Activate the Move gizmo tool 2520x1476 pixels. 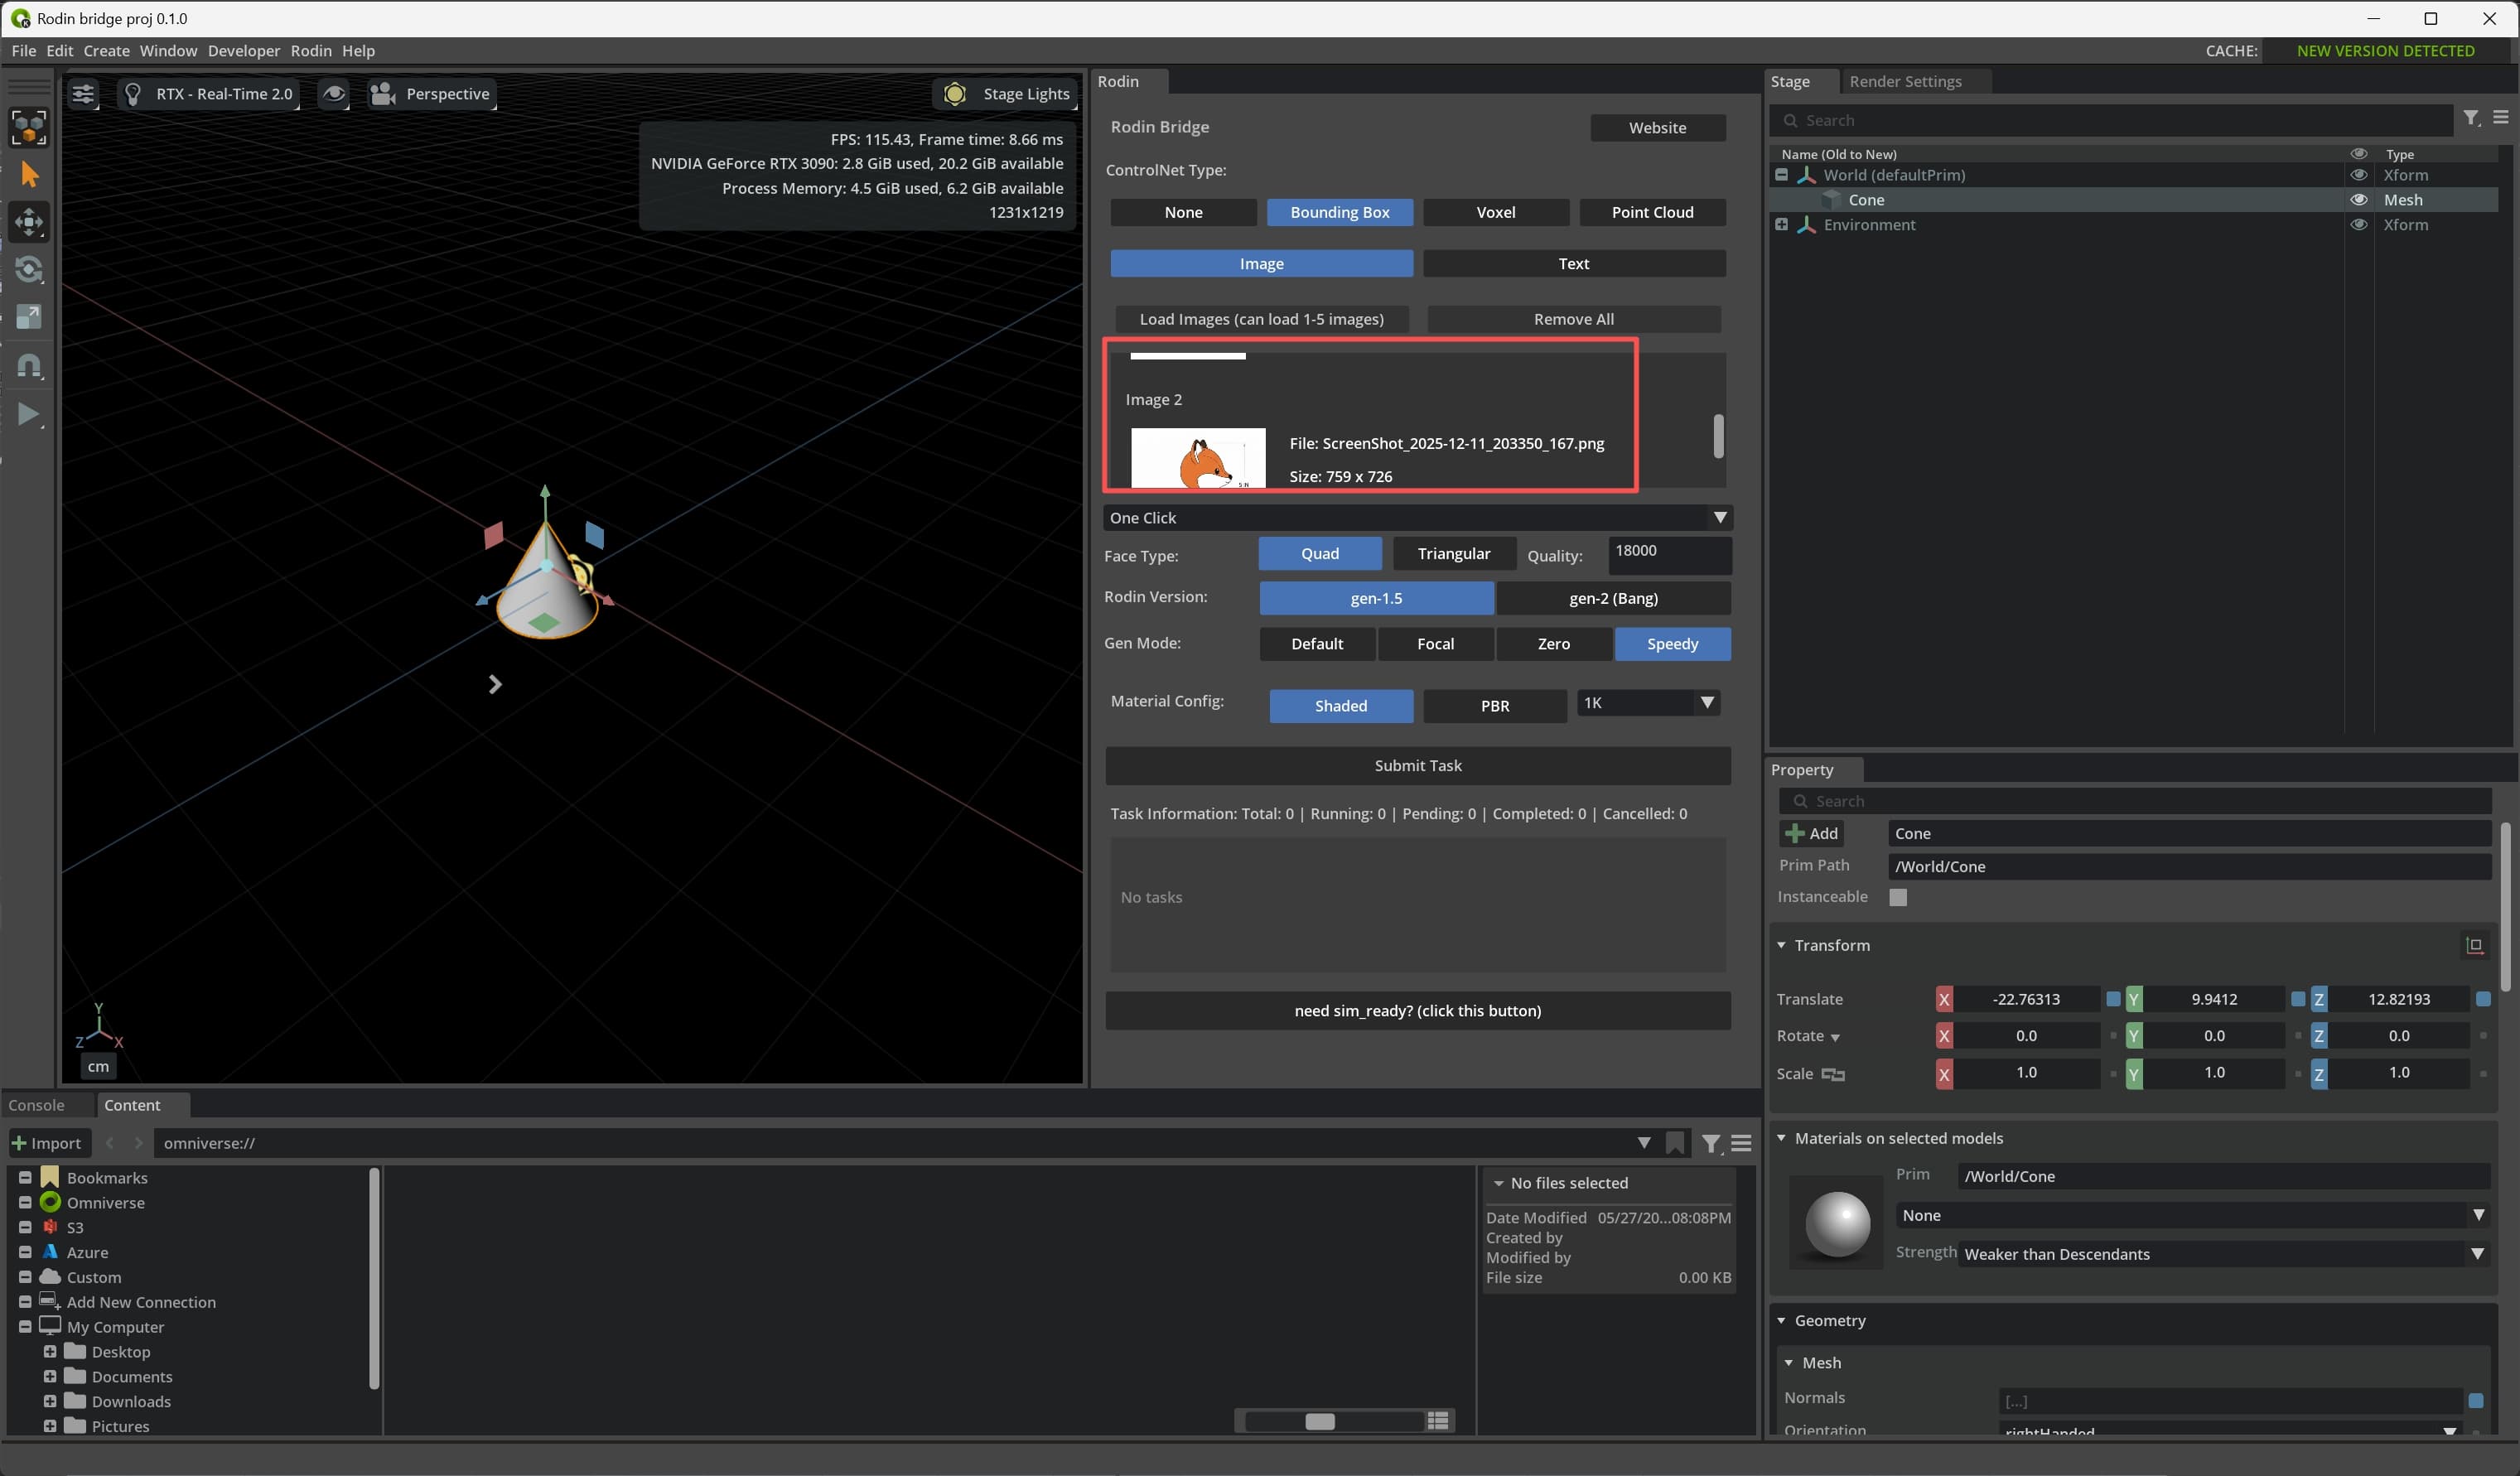(29, 222)
